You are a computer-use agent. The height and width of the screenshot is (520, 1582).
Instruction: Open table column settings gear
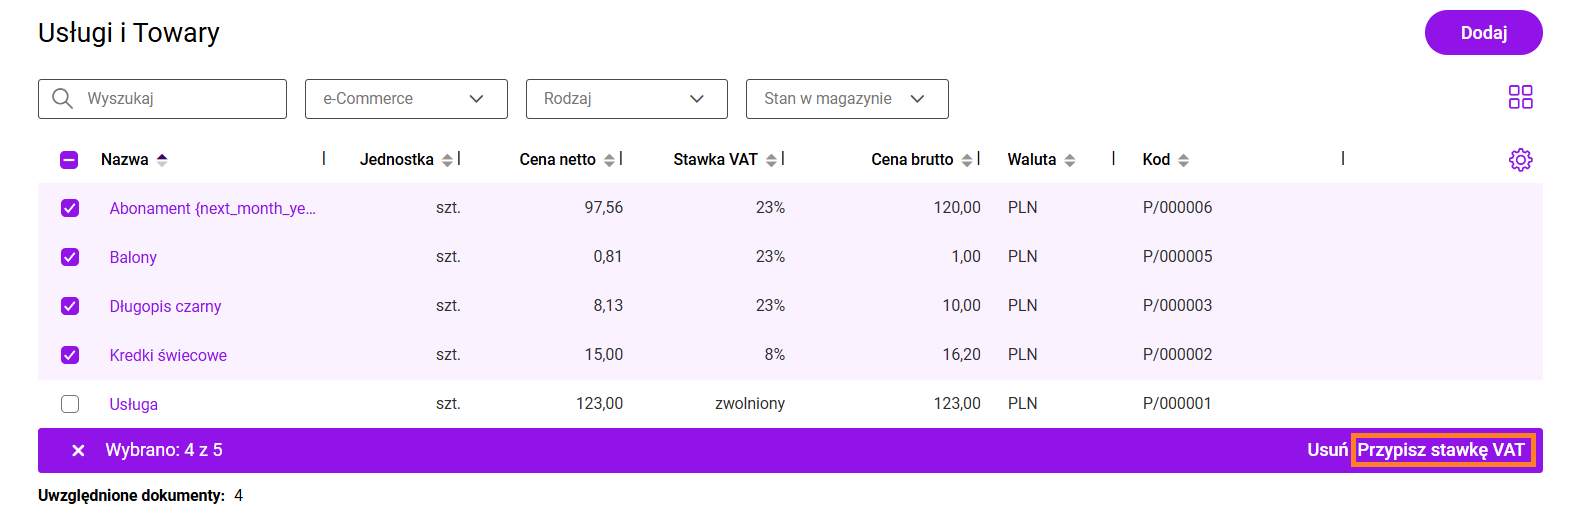coord(1520,160)
